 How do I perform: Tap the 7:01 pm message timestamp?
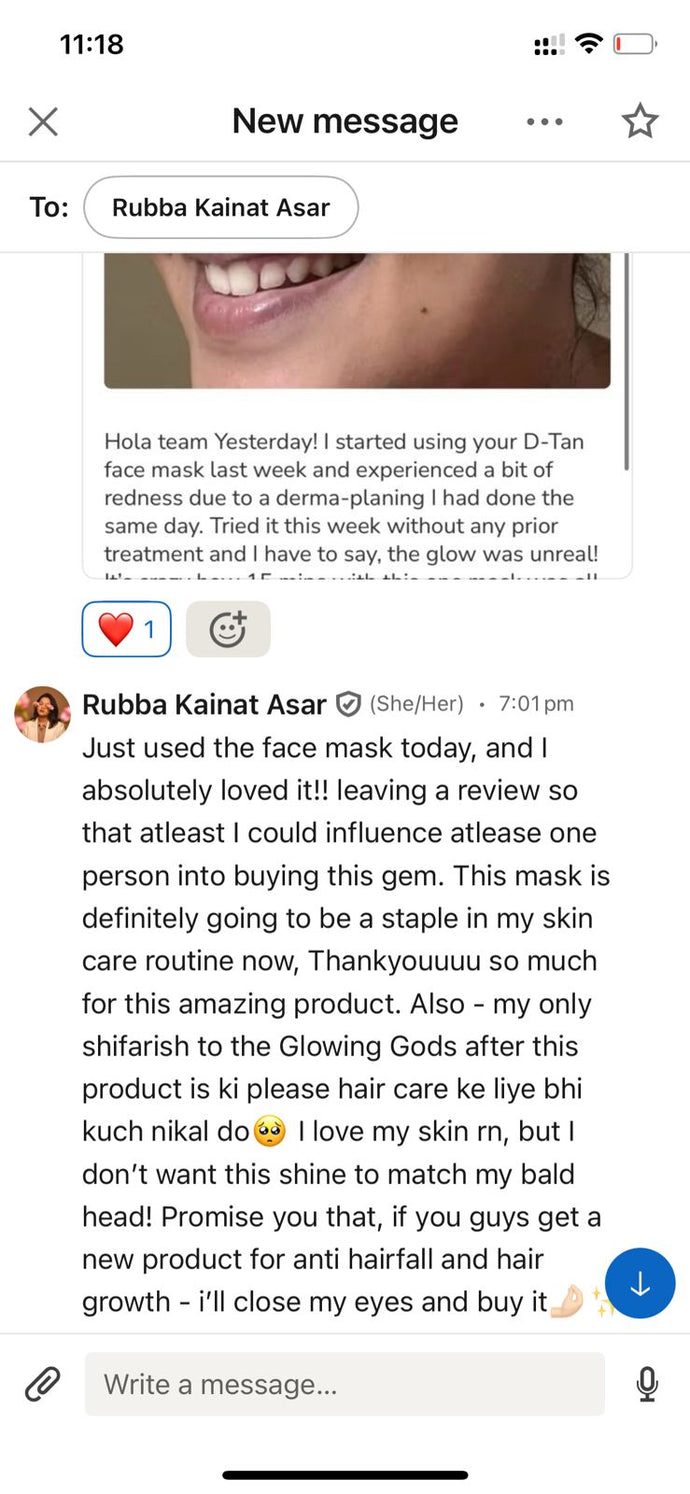536,704
